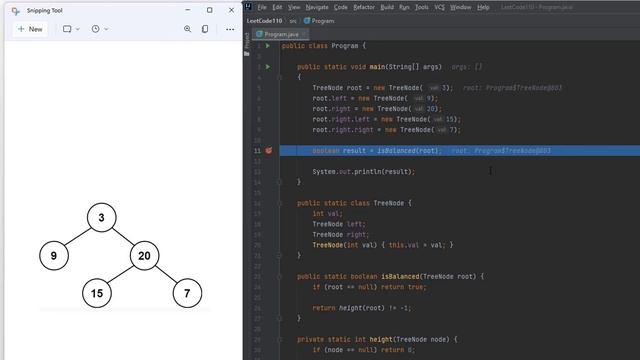Click the src breadcrumb
640x360 pixels.
293,21
